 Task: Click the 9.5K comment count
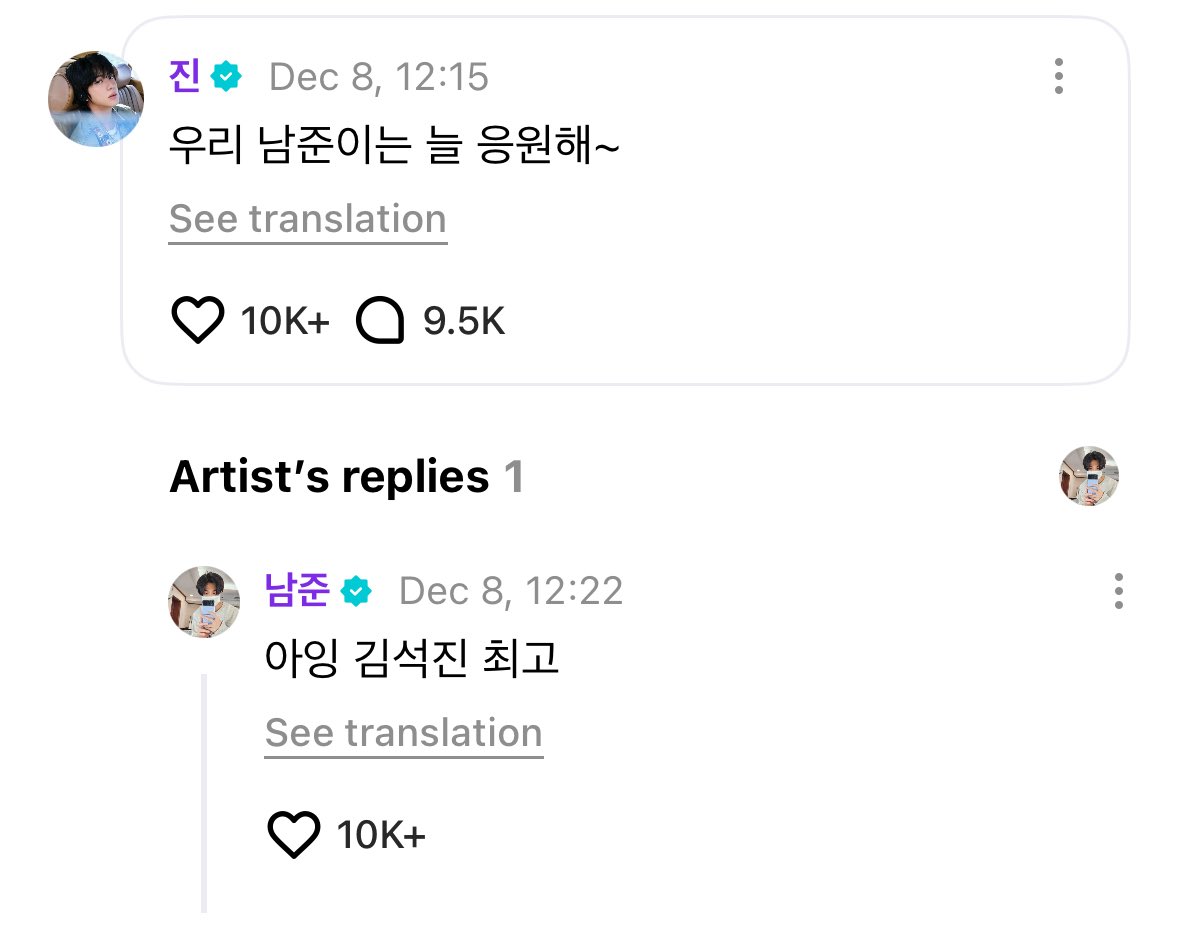[x=464, y=321]
